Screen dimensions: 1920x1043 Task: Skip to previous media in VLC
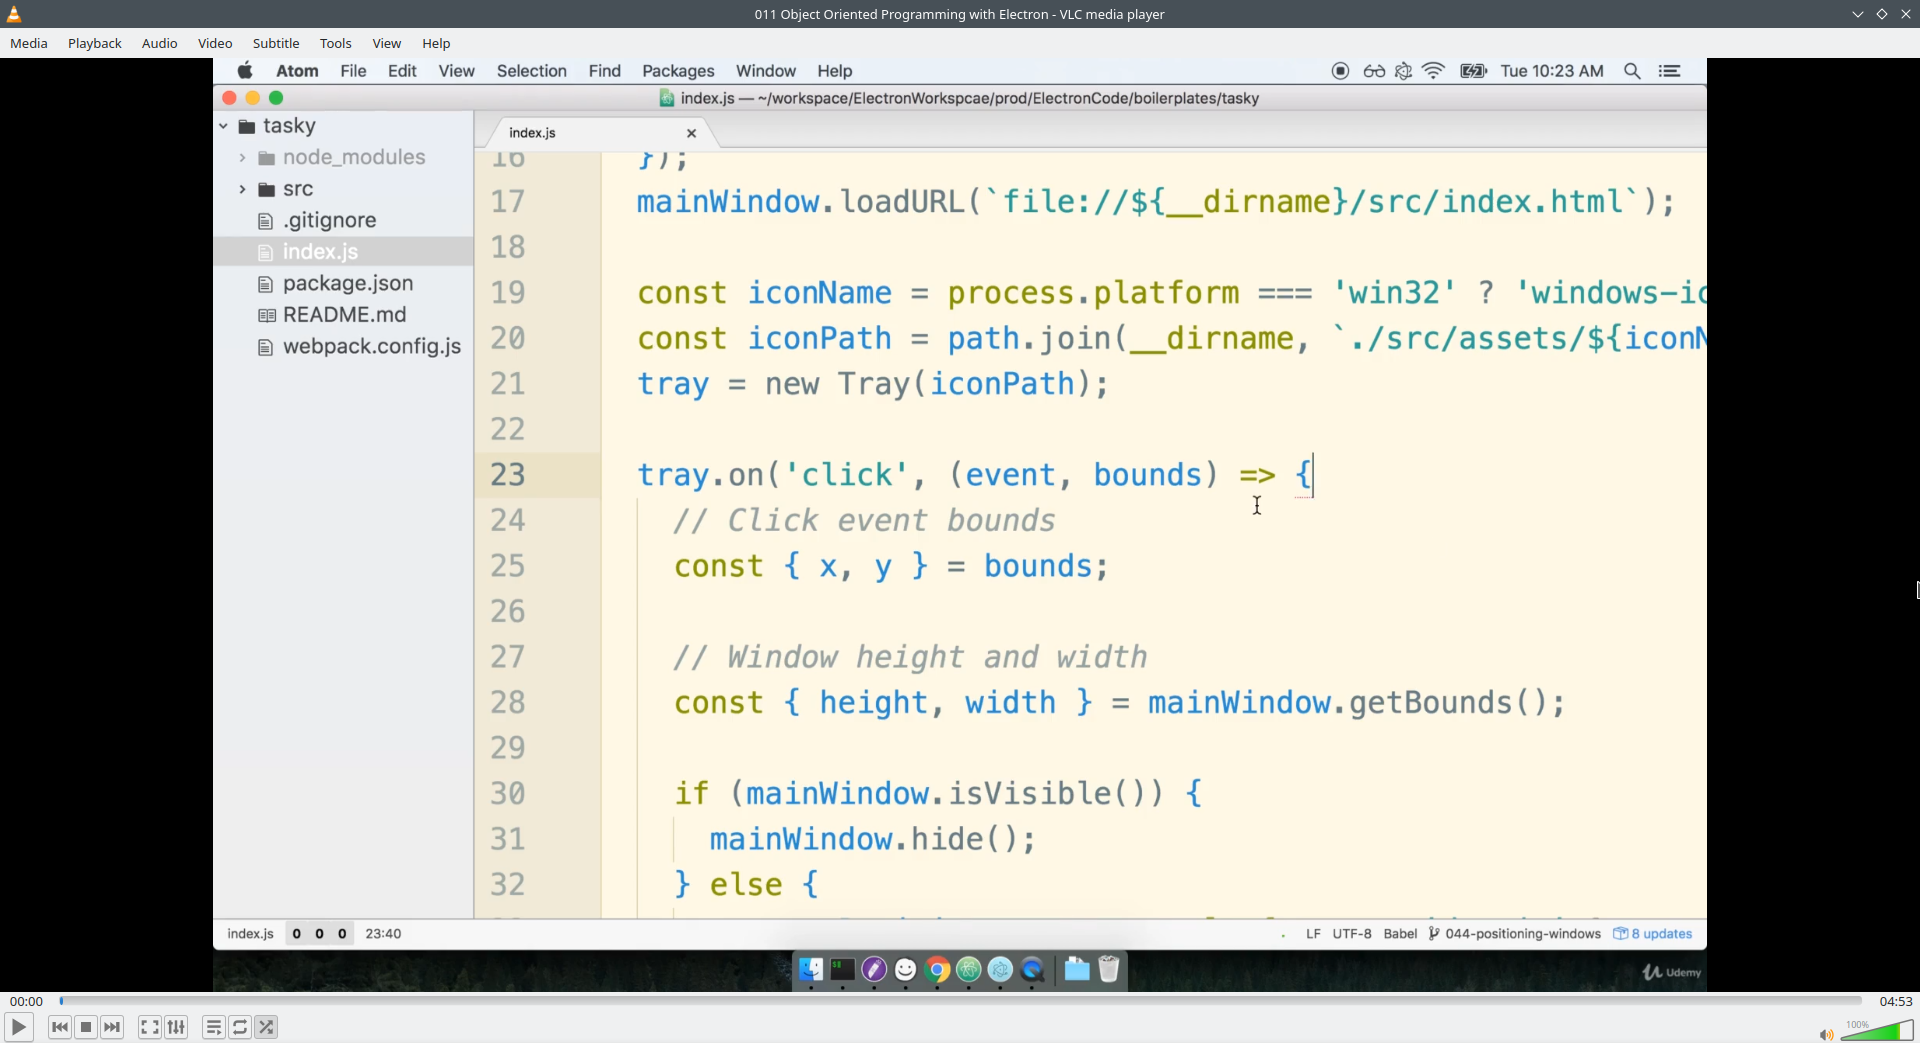(x=60, y=1027)
